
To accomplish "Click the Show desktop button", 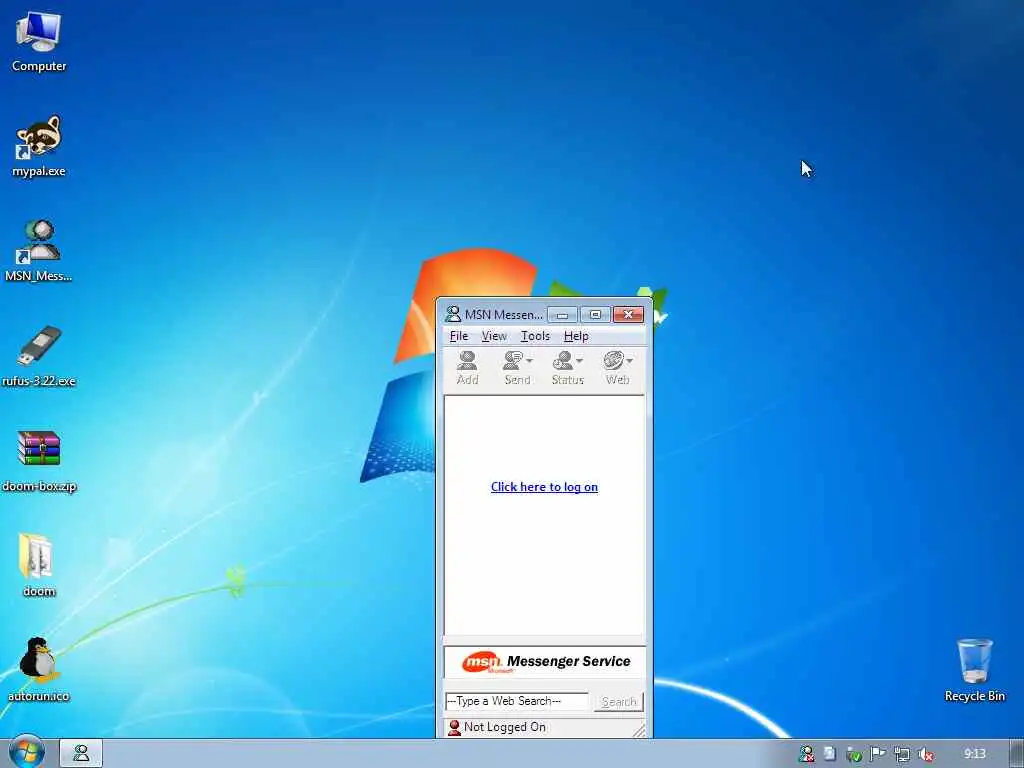I will (x=1016, y=754).
